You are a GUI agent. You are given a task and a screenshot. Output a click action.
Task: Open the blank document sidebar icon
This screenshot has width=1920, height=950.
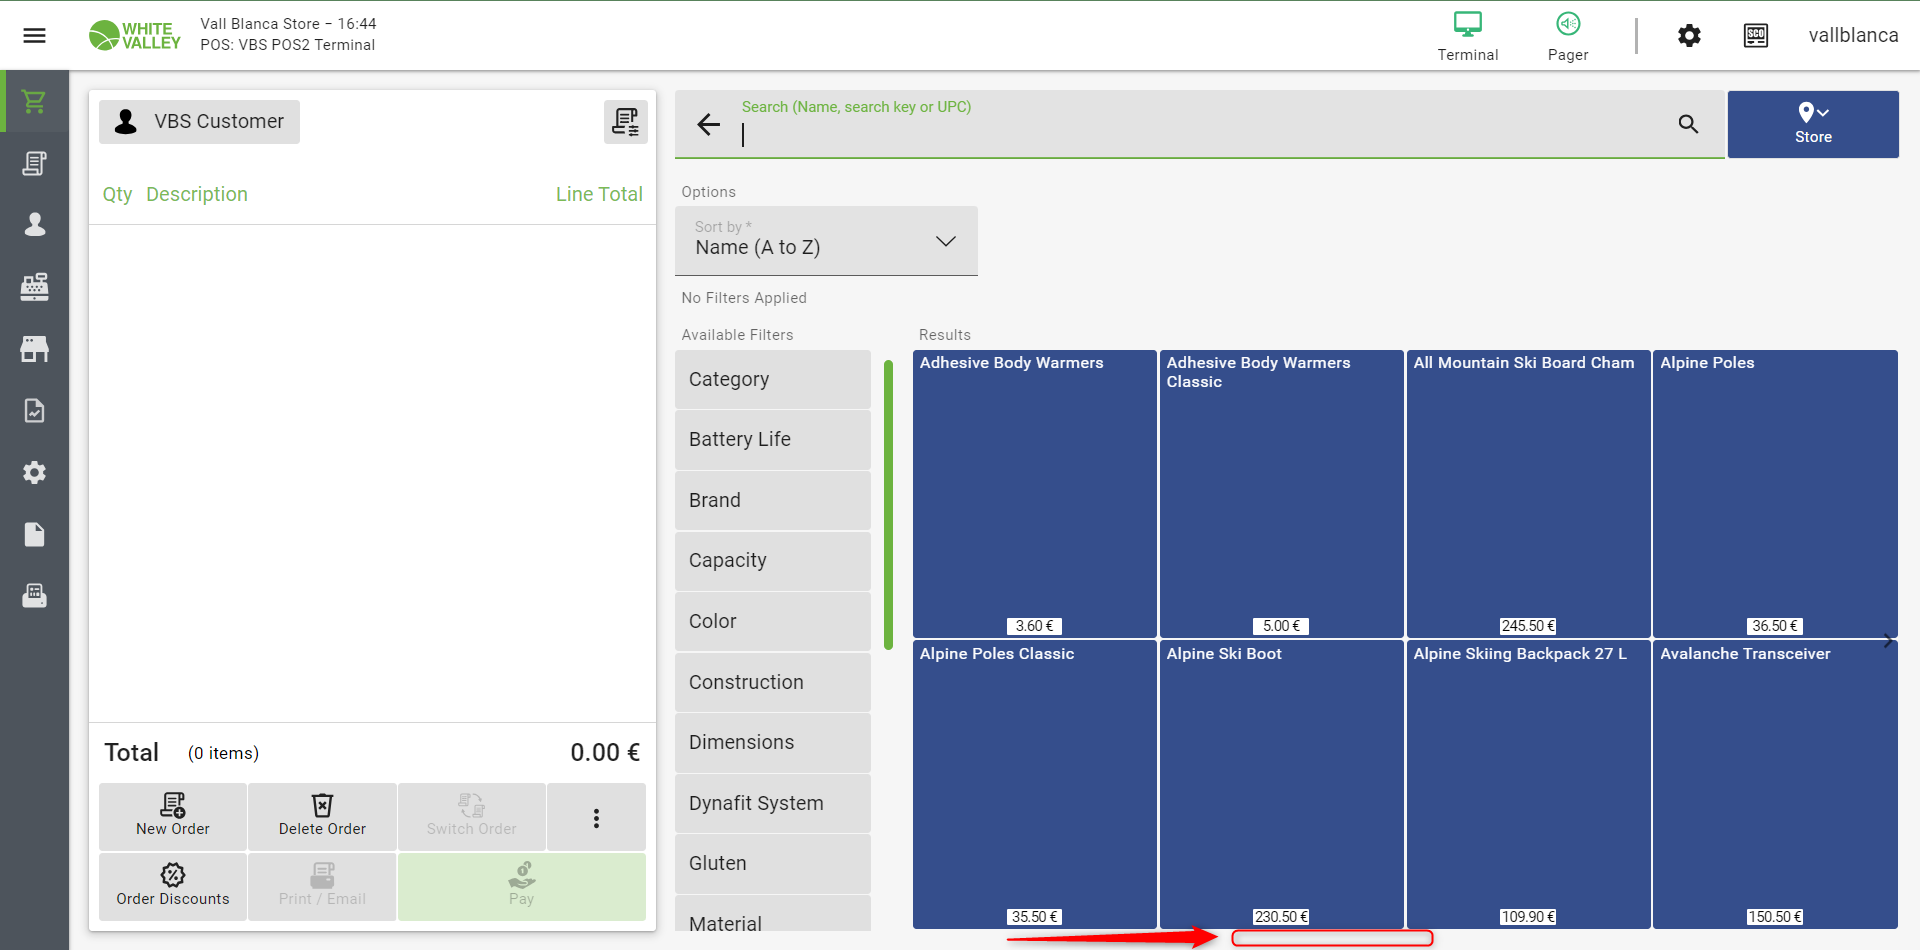coord(34,534)
